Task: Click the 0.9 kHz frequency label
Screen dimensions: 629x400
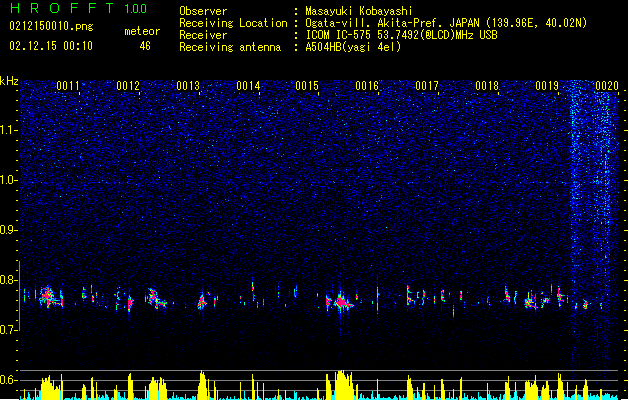Action: (8, 230)
